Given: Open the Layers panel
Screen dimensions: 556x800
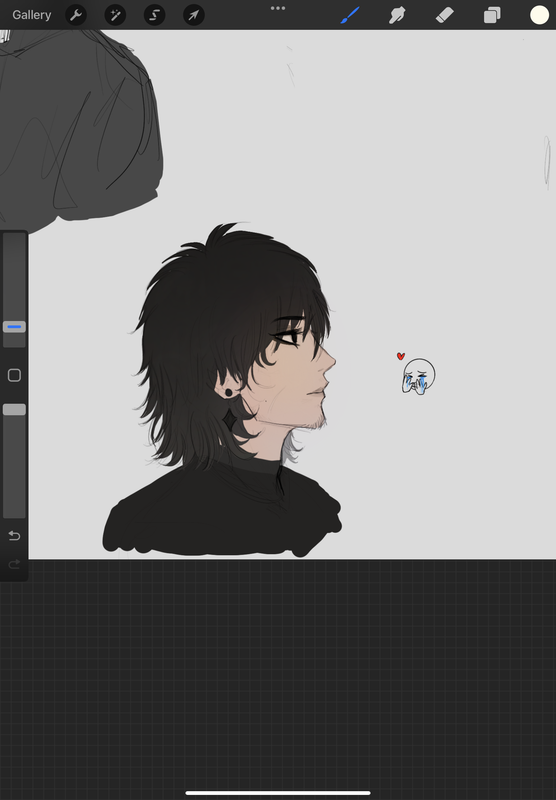Looking at the screenshot, I should click(x=492, y=15).
